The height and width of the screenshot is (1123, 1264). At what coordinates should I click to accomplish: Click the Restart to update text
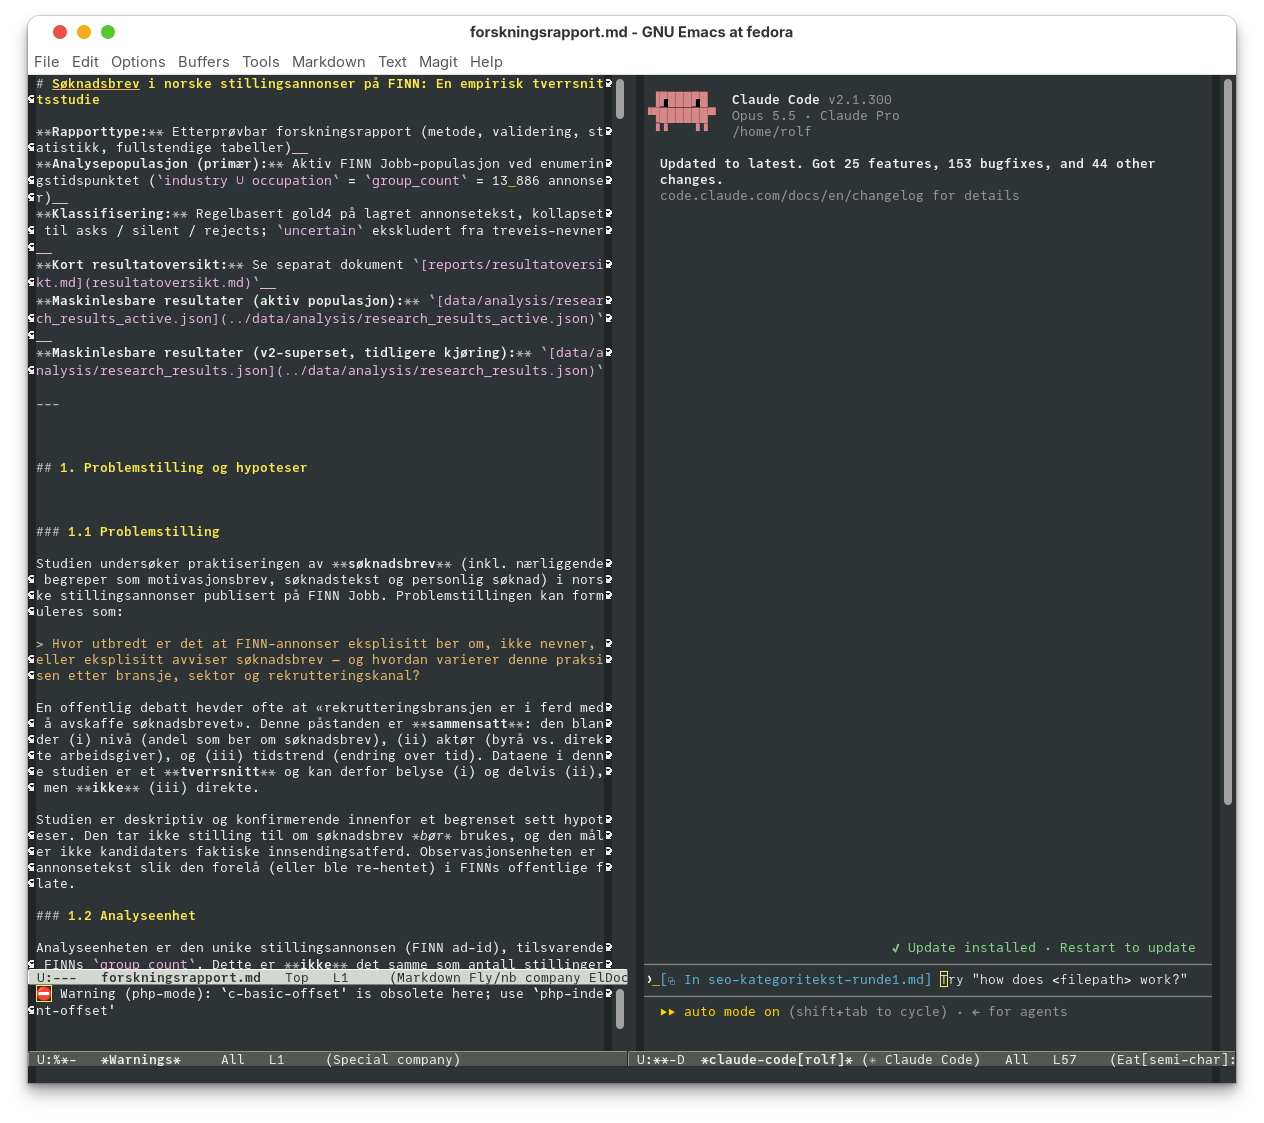(1127, 948)
